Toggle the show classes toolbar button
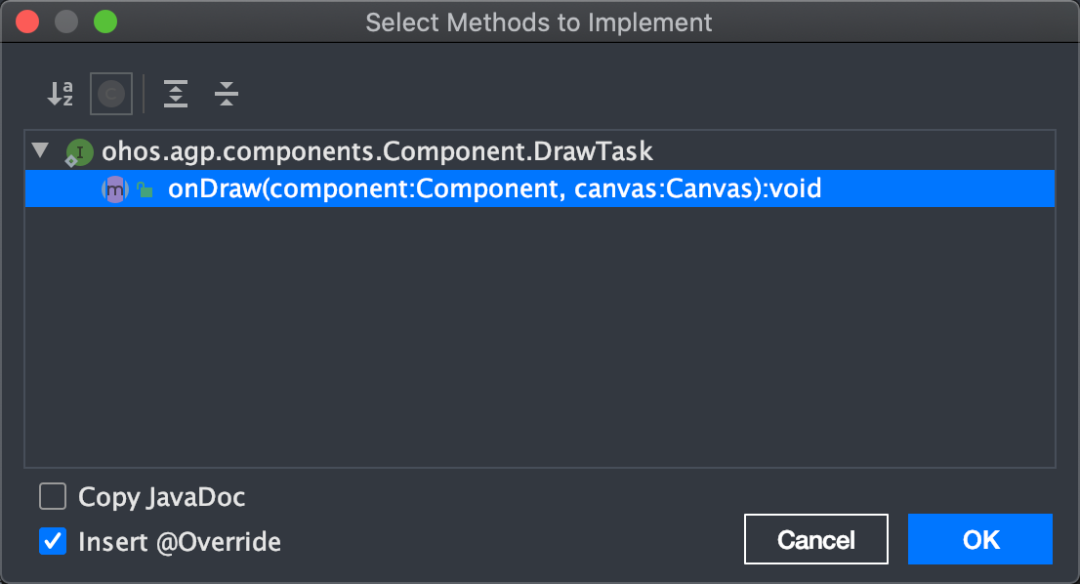The image size is (1080, 584). 111,94
